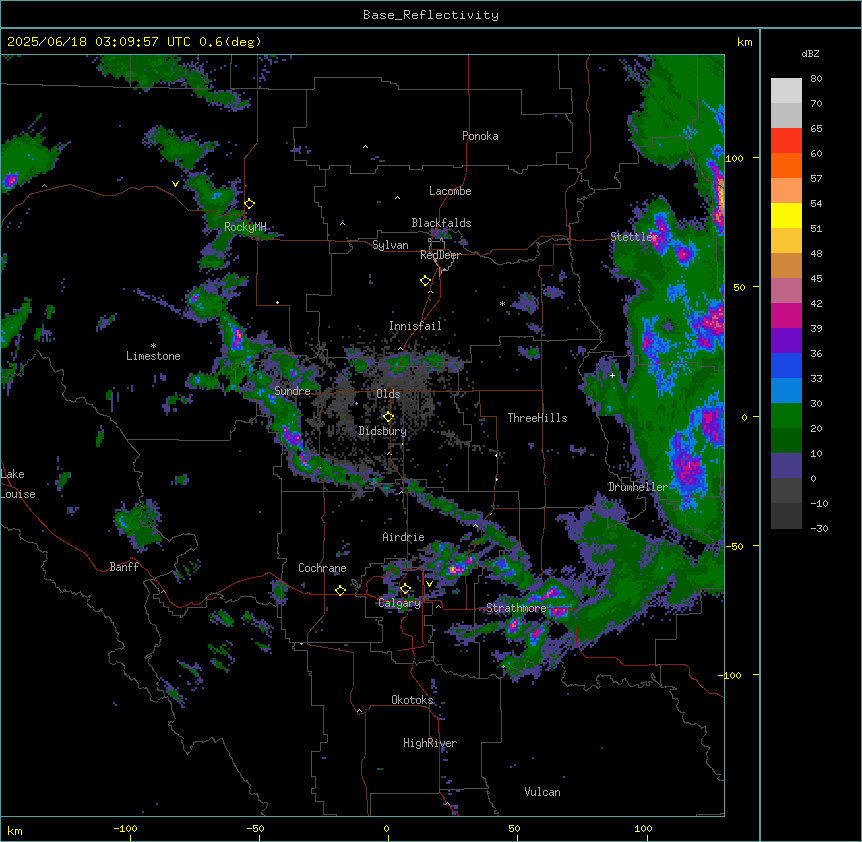
Task: Click the km unit label at top right
Action: point(744,42)
